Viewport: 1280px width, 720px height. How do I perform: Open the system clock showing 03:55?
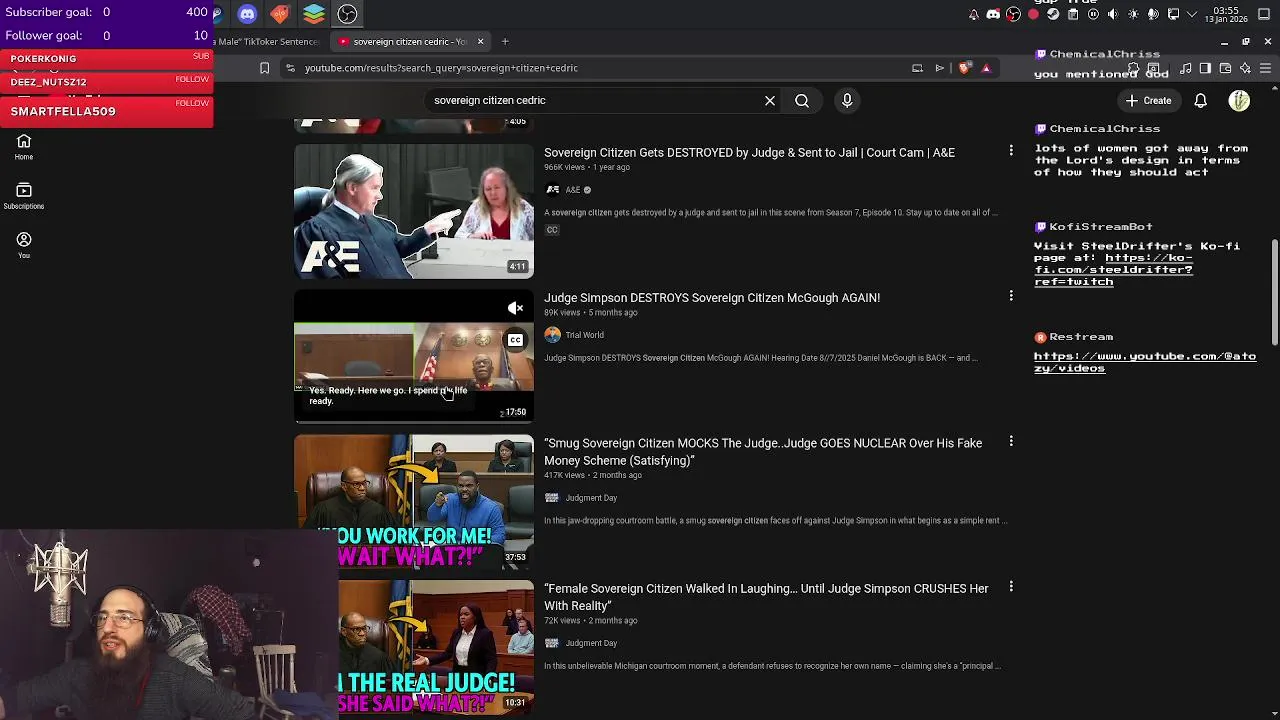pos(1227,14)
